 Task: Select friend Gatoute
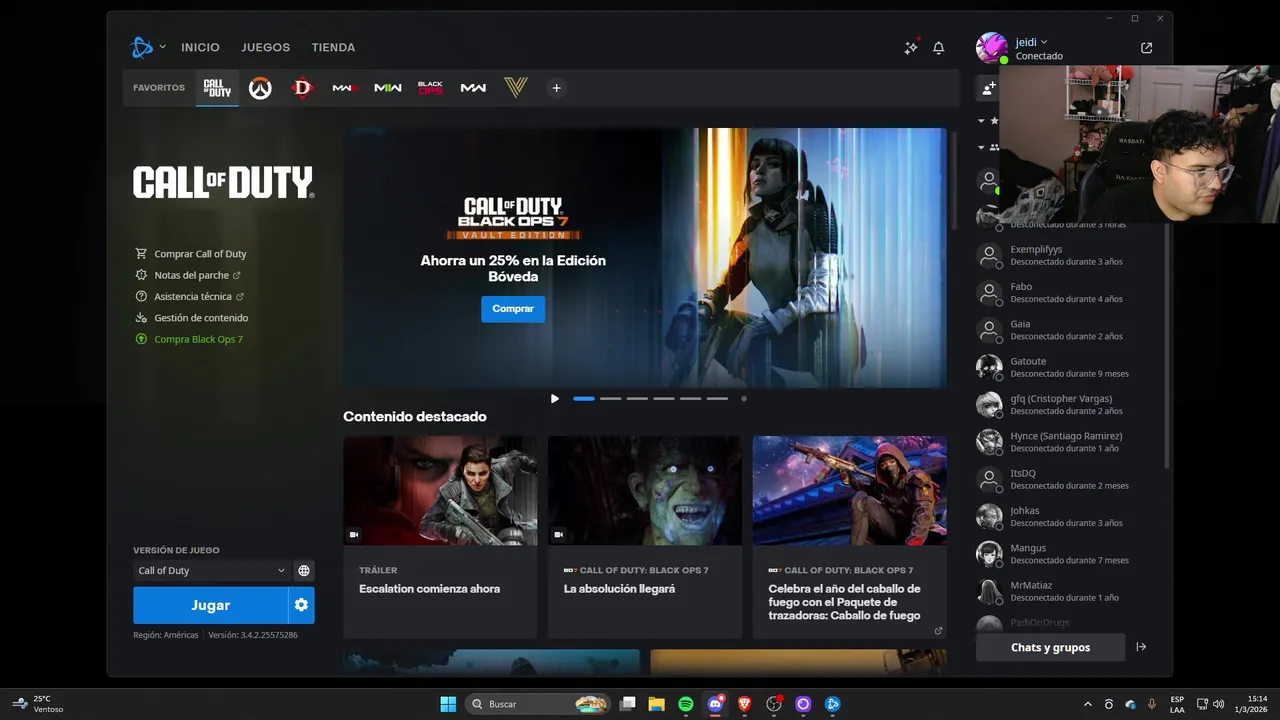coord(1070,367)
